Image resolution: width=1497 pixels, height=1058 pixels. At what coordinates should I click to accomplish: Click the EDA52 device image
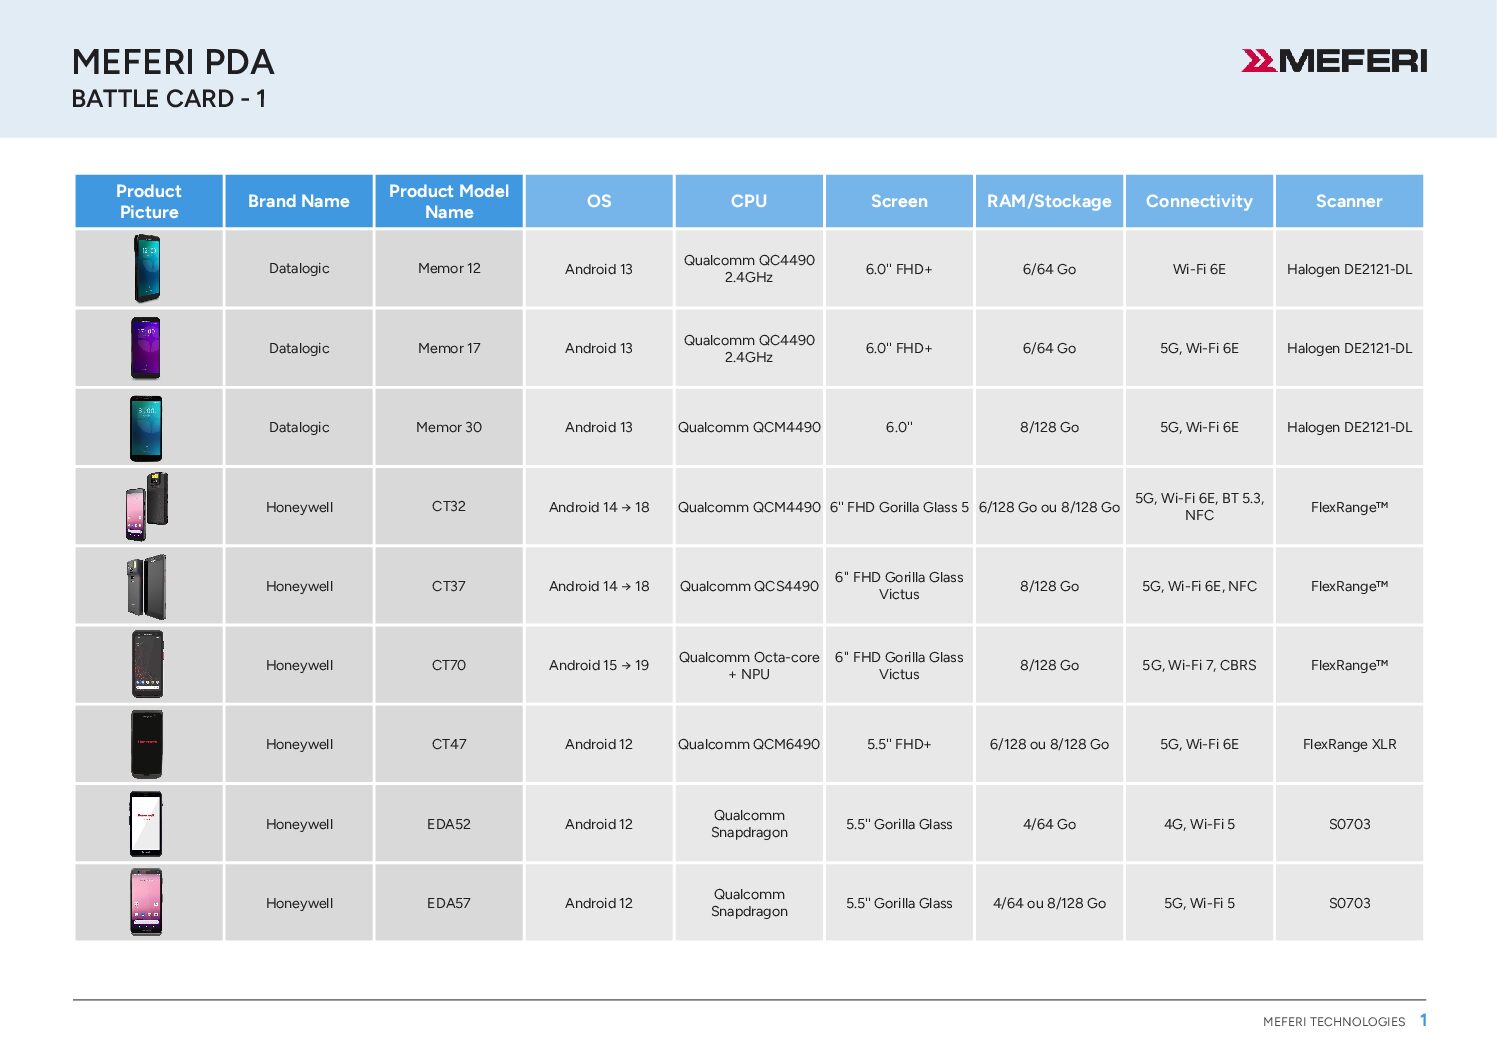pyautogui.click(x=146, y=824)
